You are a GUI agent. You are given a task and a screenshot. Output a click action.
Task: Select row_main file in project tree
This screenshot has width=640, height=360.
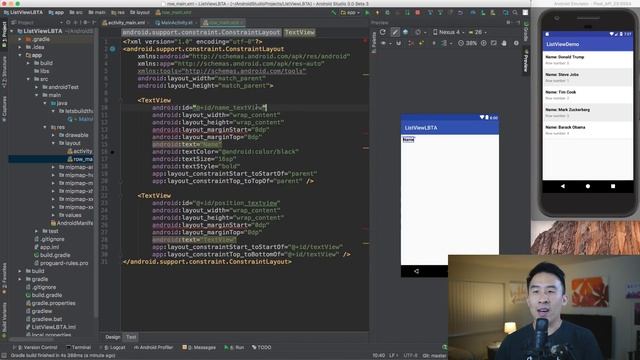click(x=80, y=159)
